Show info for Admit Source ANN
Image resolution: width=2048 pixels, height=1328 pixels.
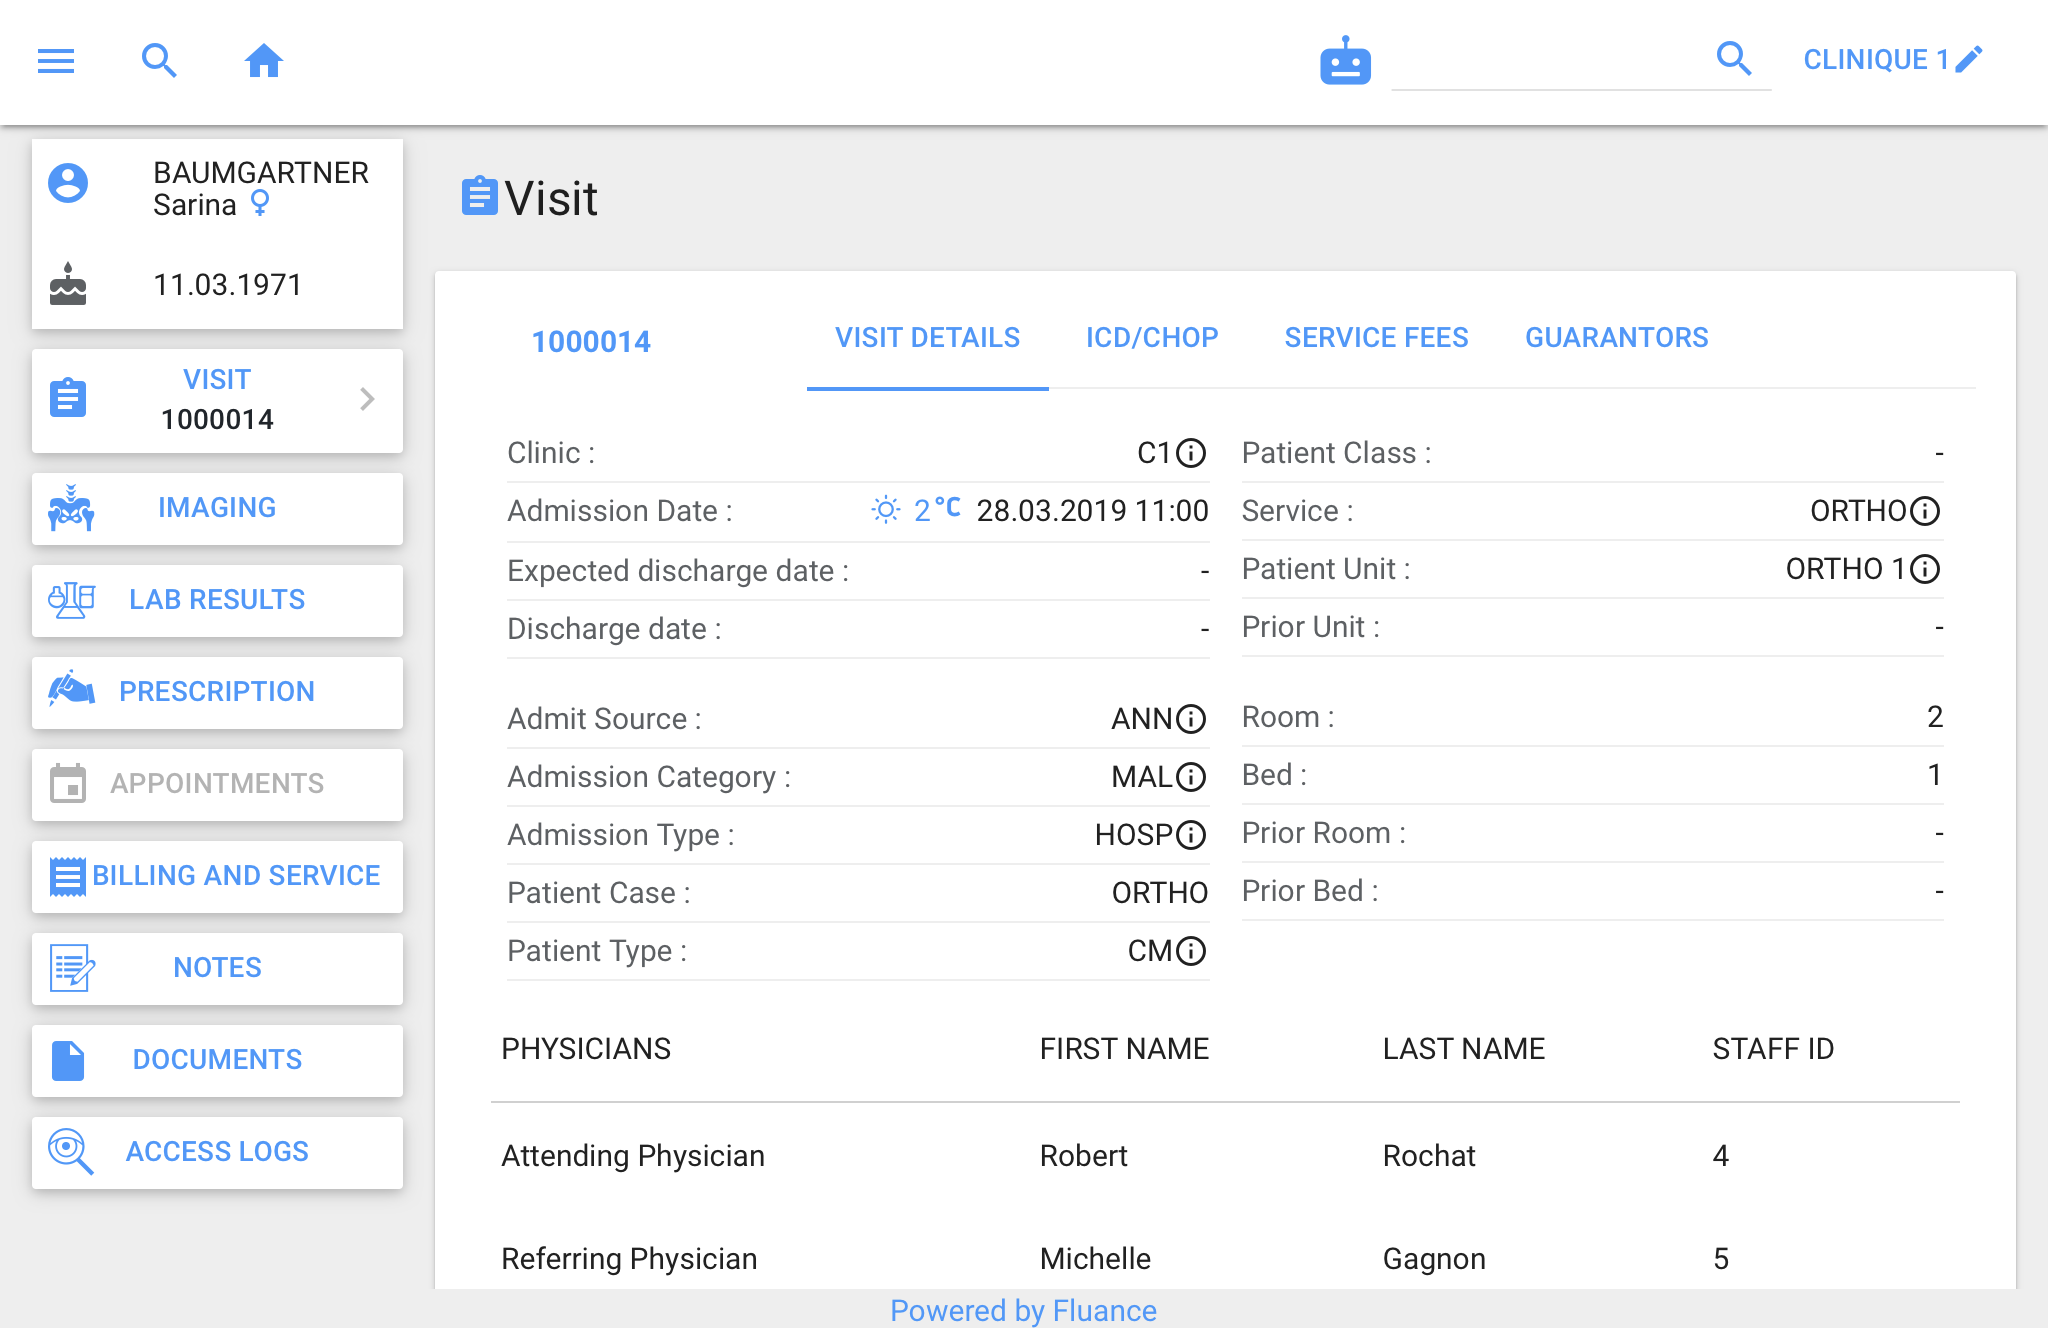[1191, 719]
